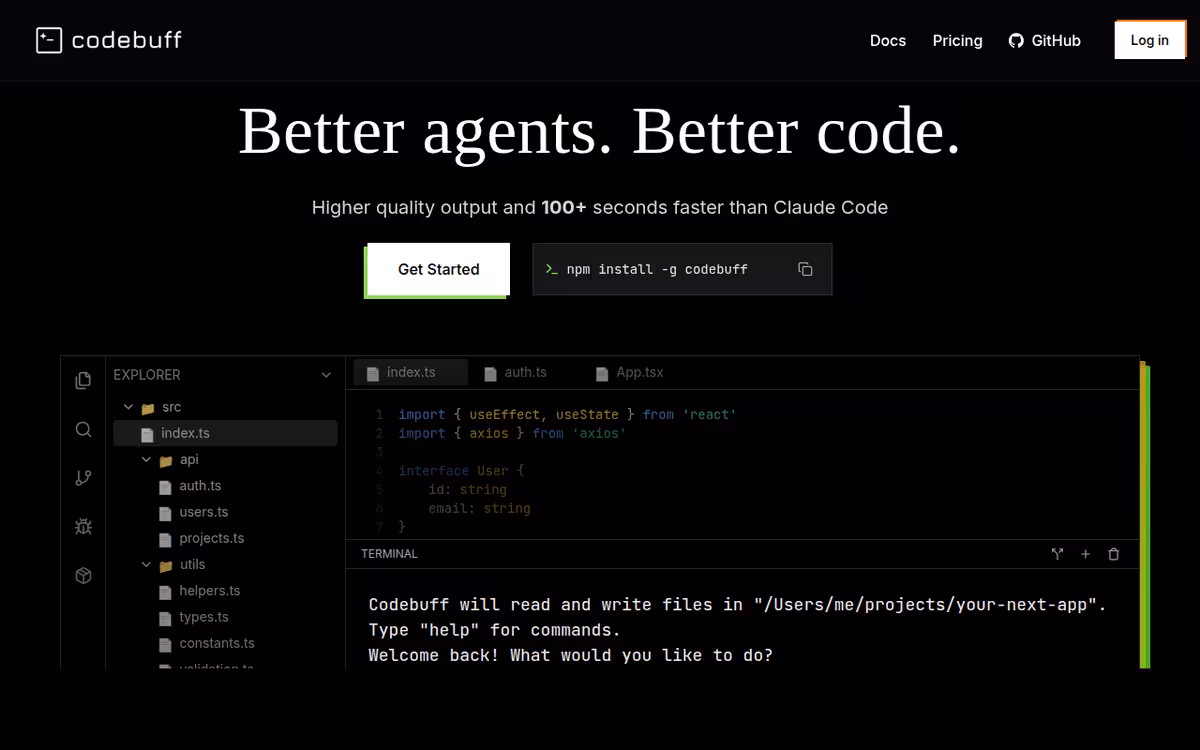Viewport: 1200px width, 750px height.
Task: Click the "Better agents. Better code." heading
Action: 600,130
